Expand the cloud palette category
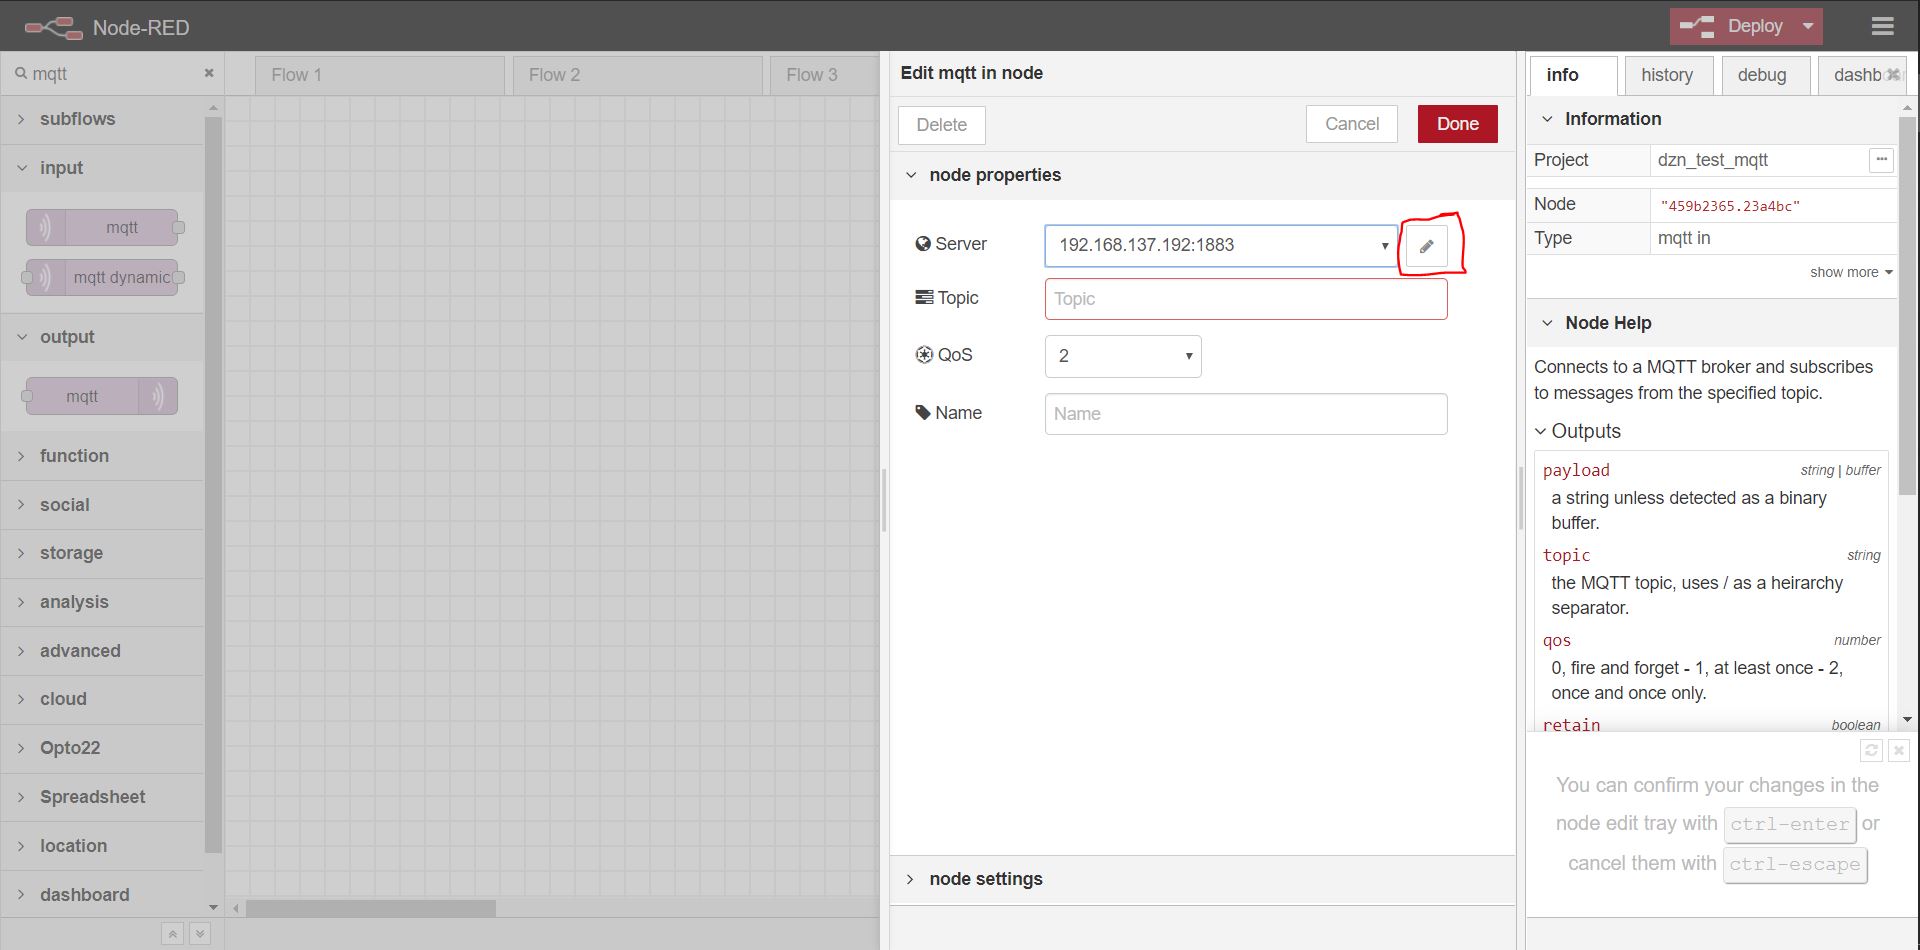The height and width of the screenshot is (950, 1920). (102, 699)
